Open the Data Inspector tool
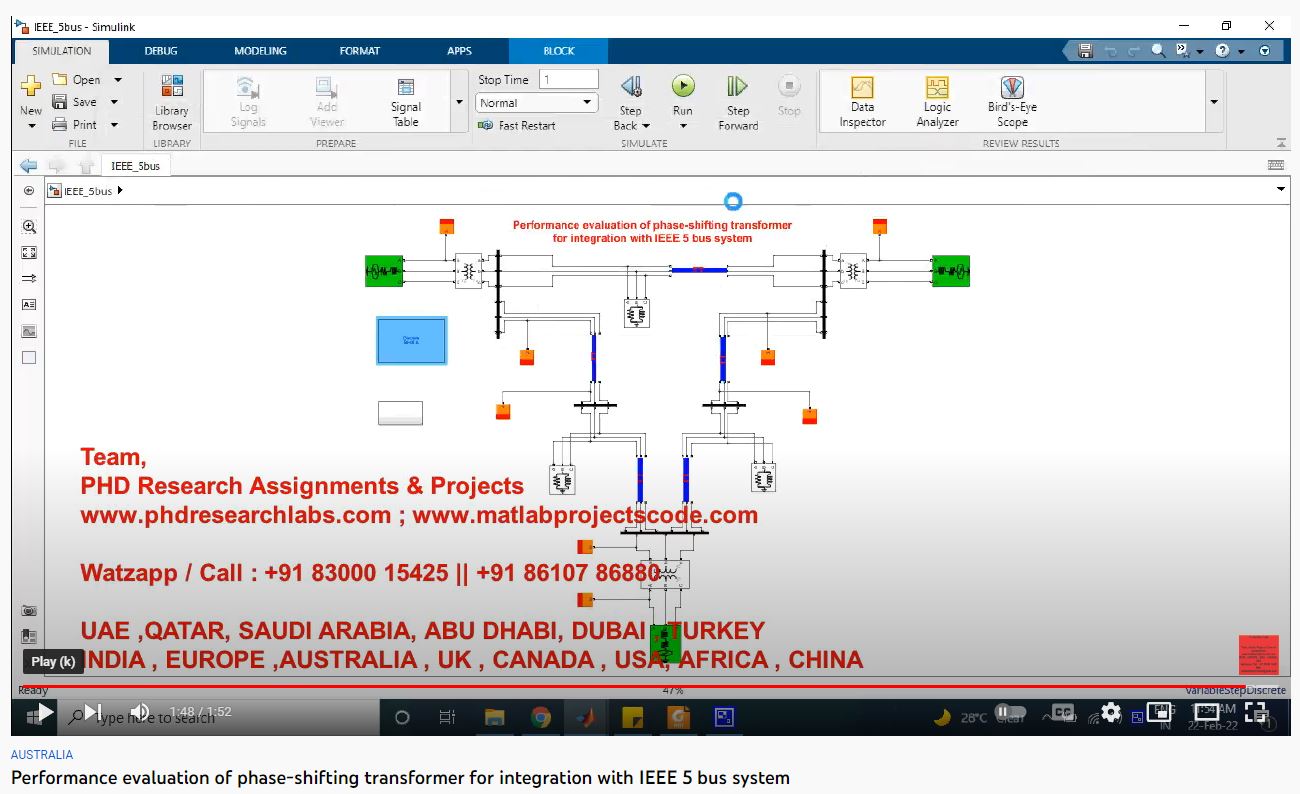The image size is (1300, 794). pos(862,102)
